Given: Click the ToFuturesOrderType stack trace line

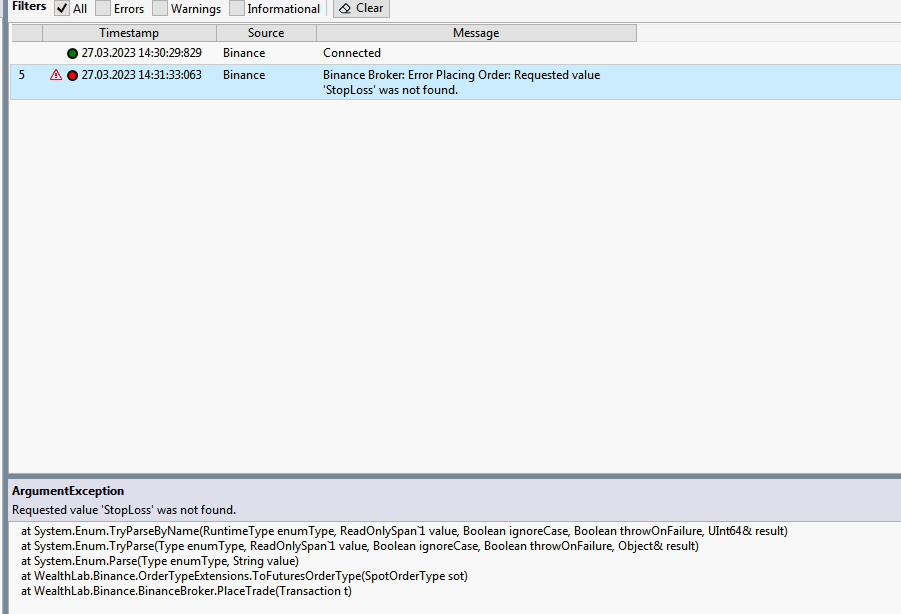Looking at the screenshot, I should pos(251,576).
